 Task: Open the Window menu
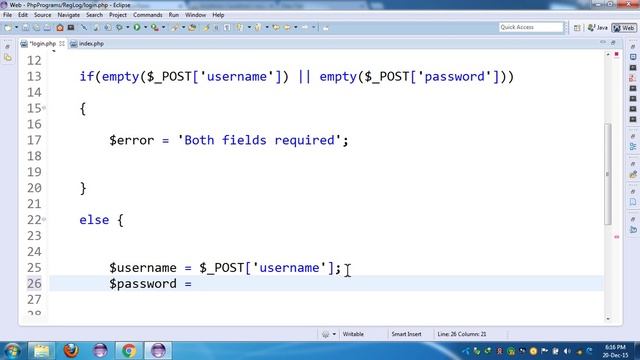(x=196, y=15)
